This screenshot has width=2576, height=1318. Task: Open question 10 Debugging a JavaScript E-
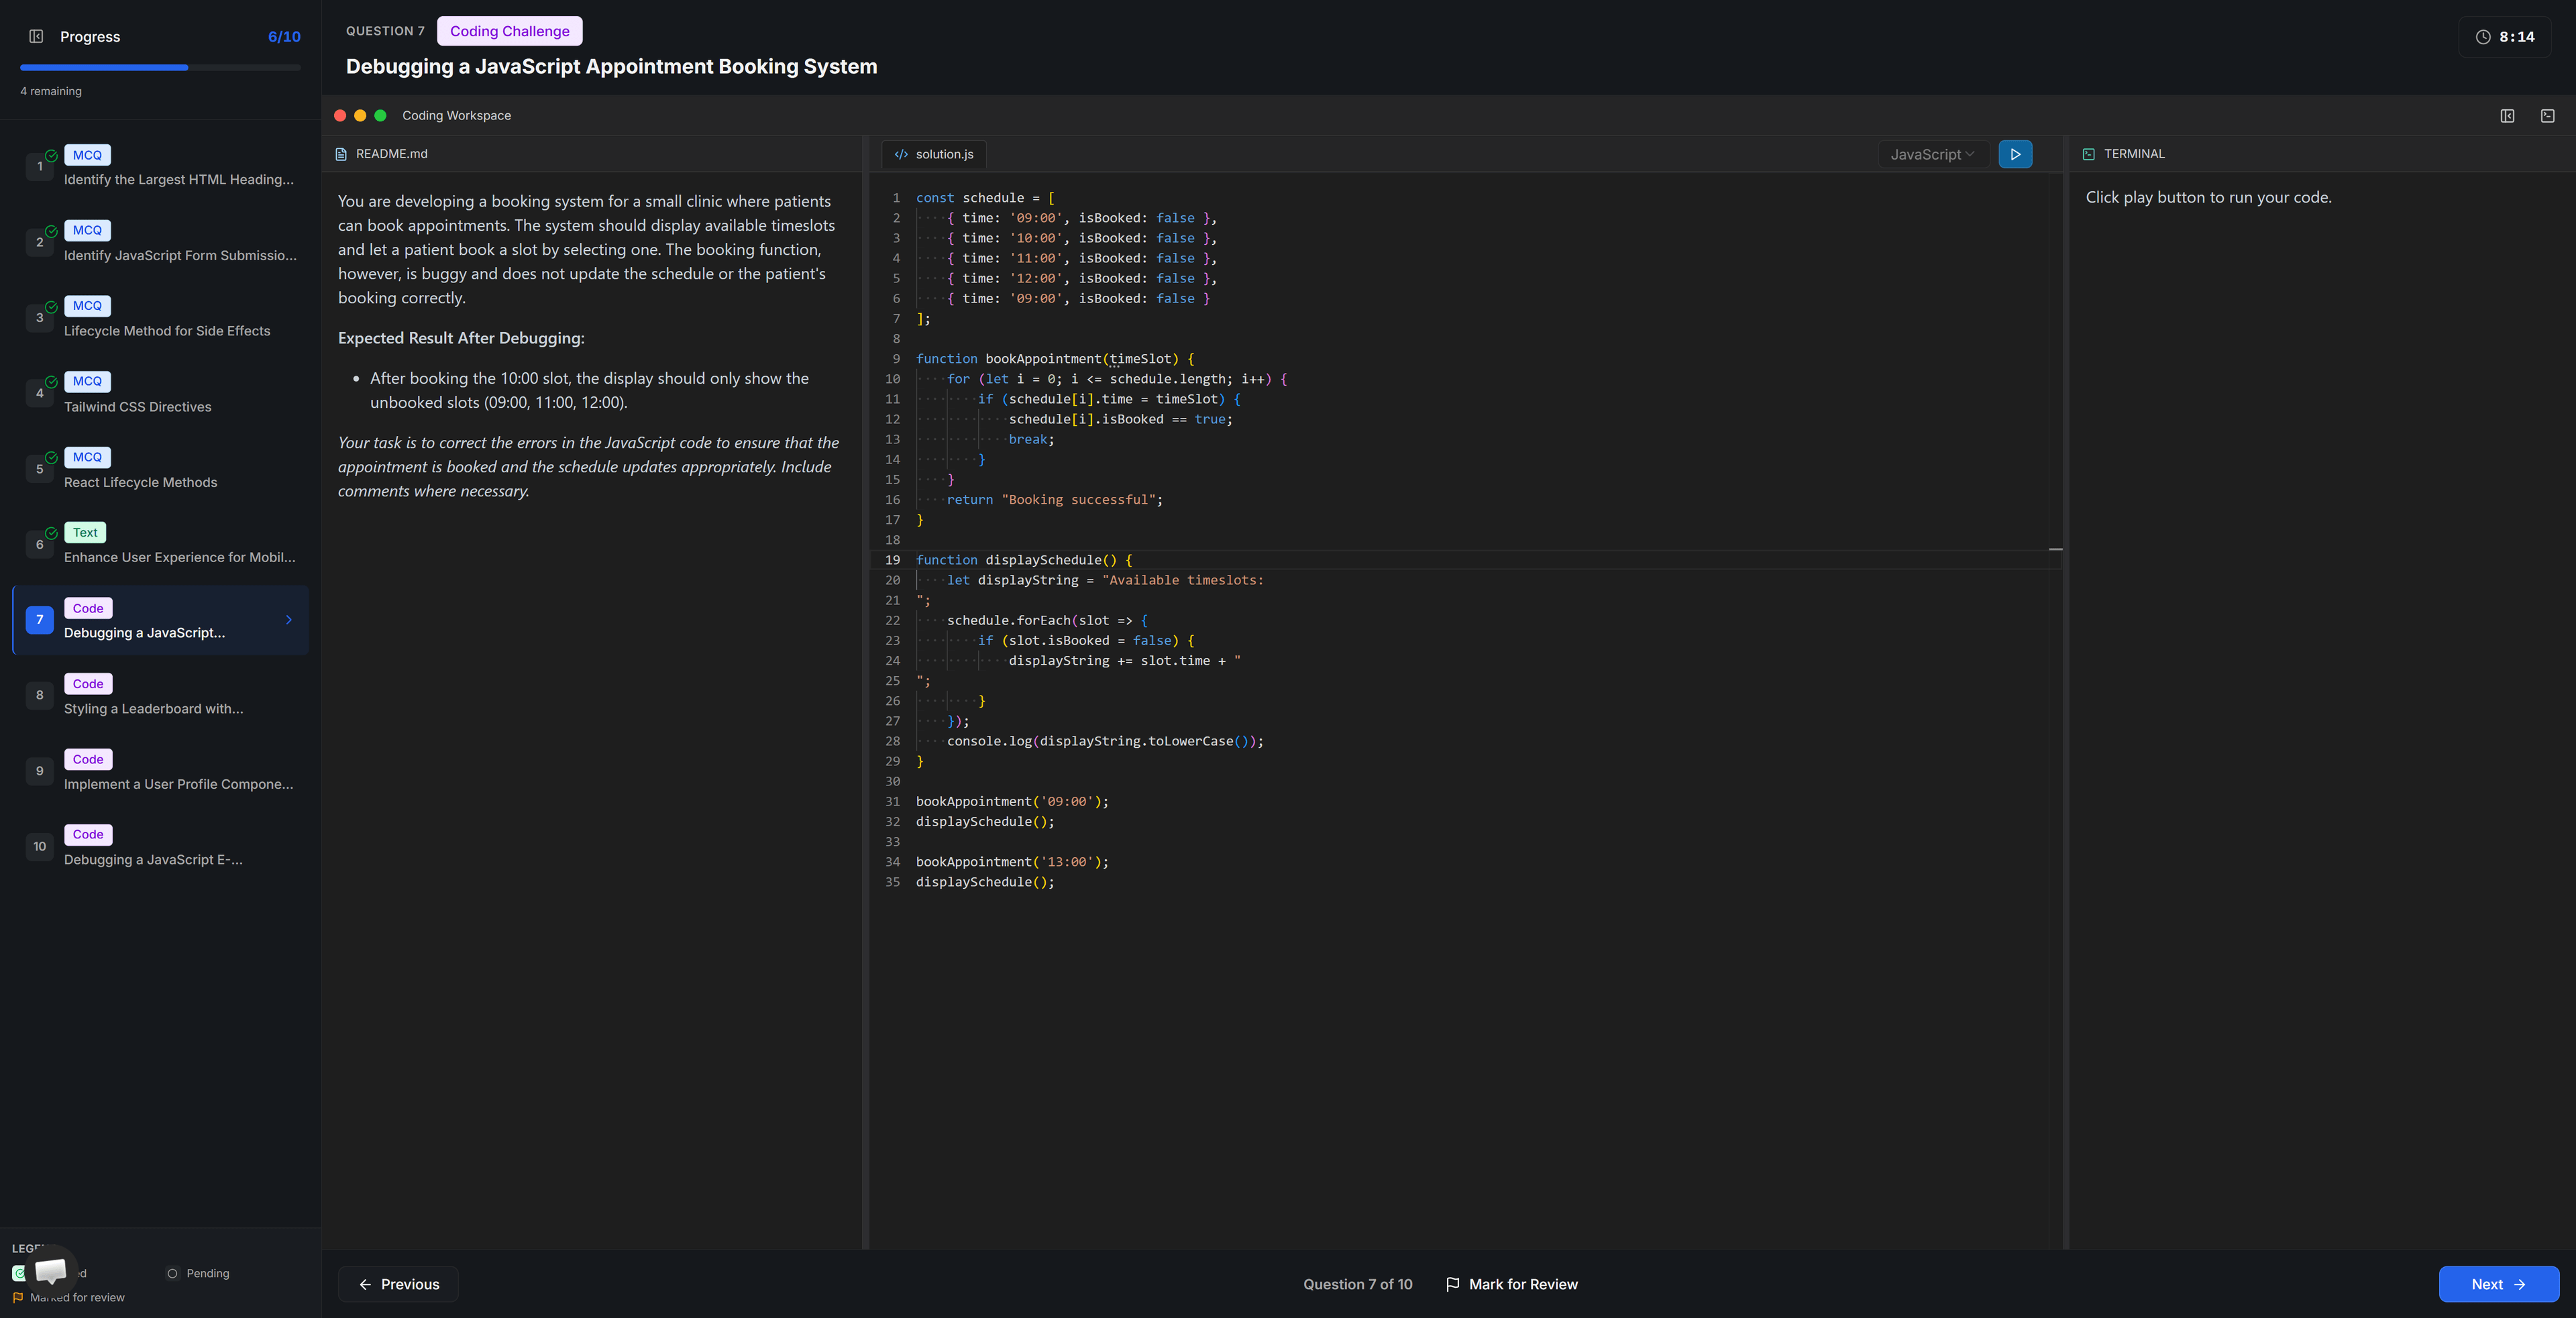161,846
